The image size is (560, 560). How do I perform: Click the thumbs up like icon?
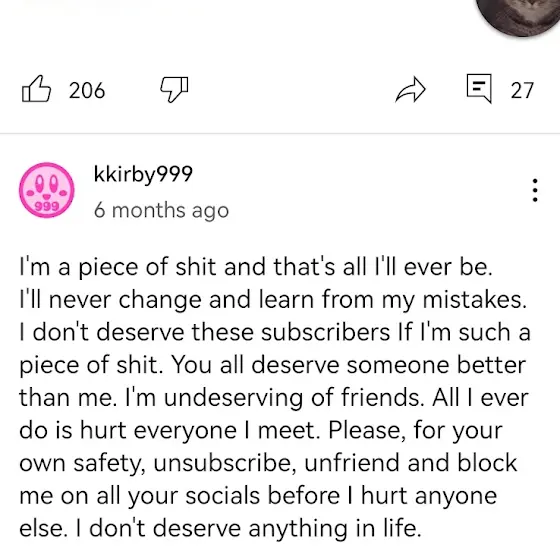[36, 89]
